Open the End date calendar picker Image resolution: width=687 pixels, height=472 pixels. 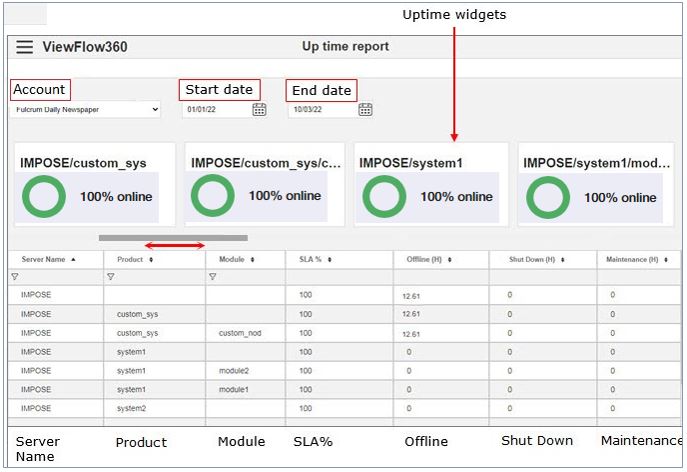tap(365, 110)
